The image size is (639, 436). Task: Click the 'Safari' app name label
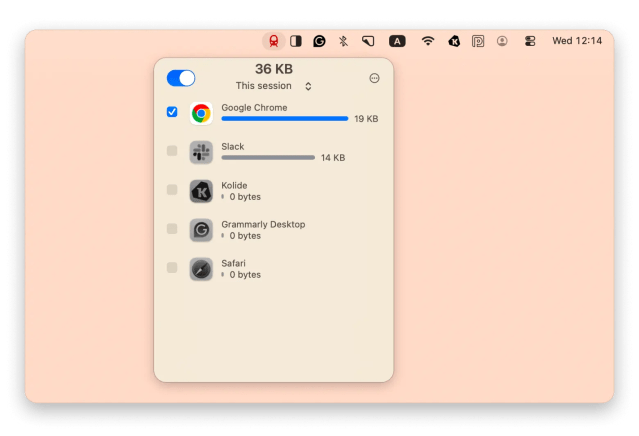(234, 263)
